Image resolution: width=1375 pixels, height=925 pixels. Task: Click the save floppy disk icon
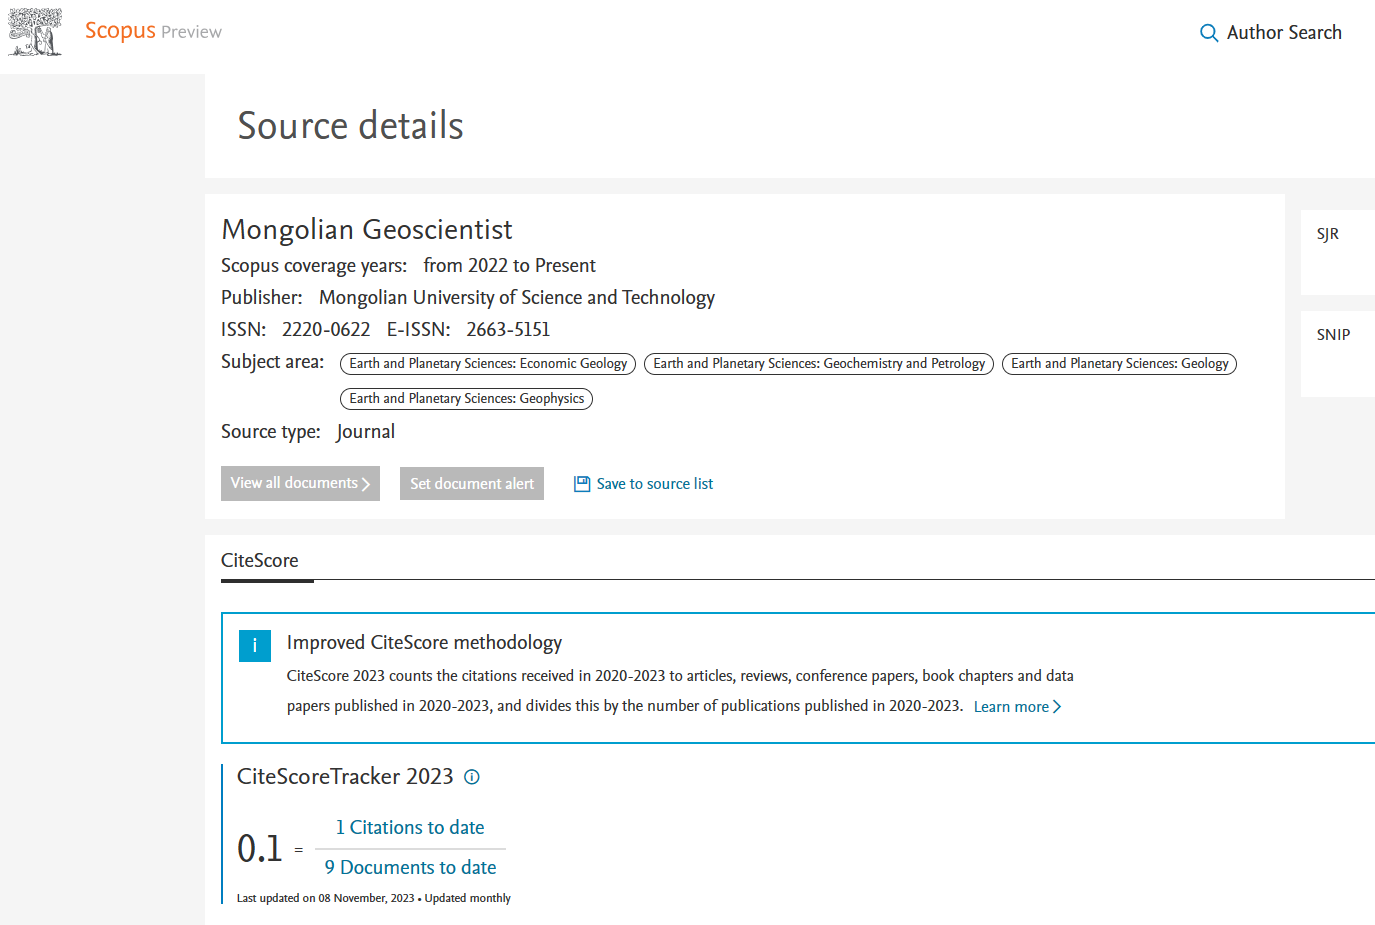(x=582, y=484)
